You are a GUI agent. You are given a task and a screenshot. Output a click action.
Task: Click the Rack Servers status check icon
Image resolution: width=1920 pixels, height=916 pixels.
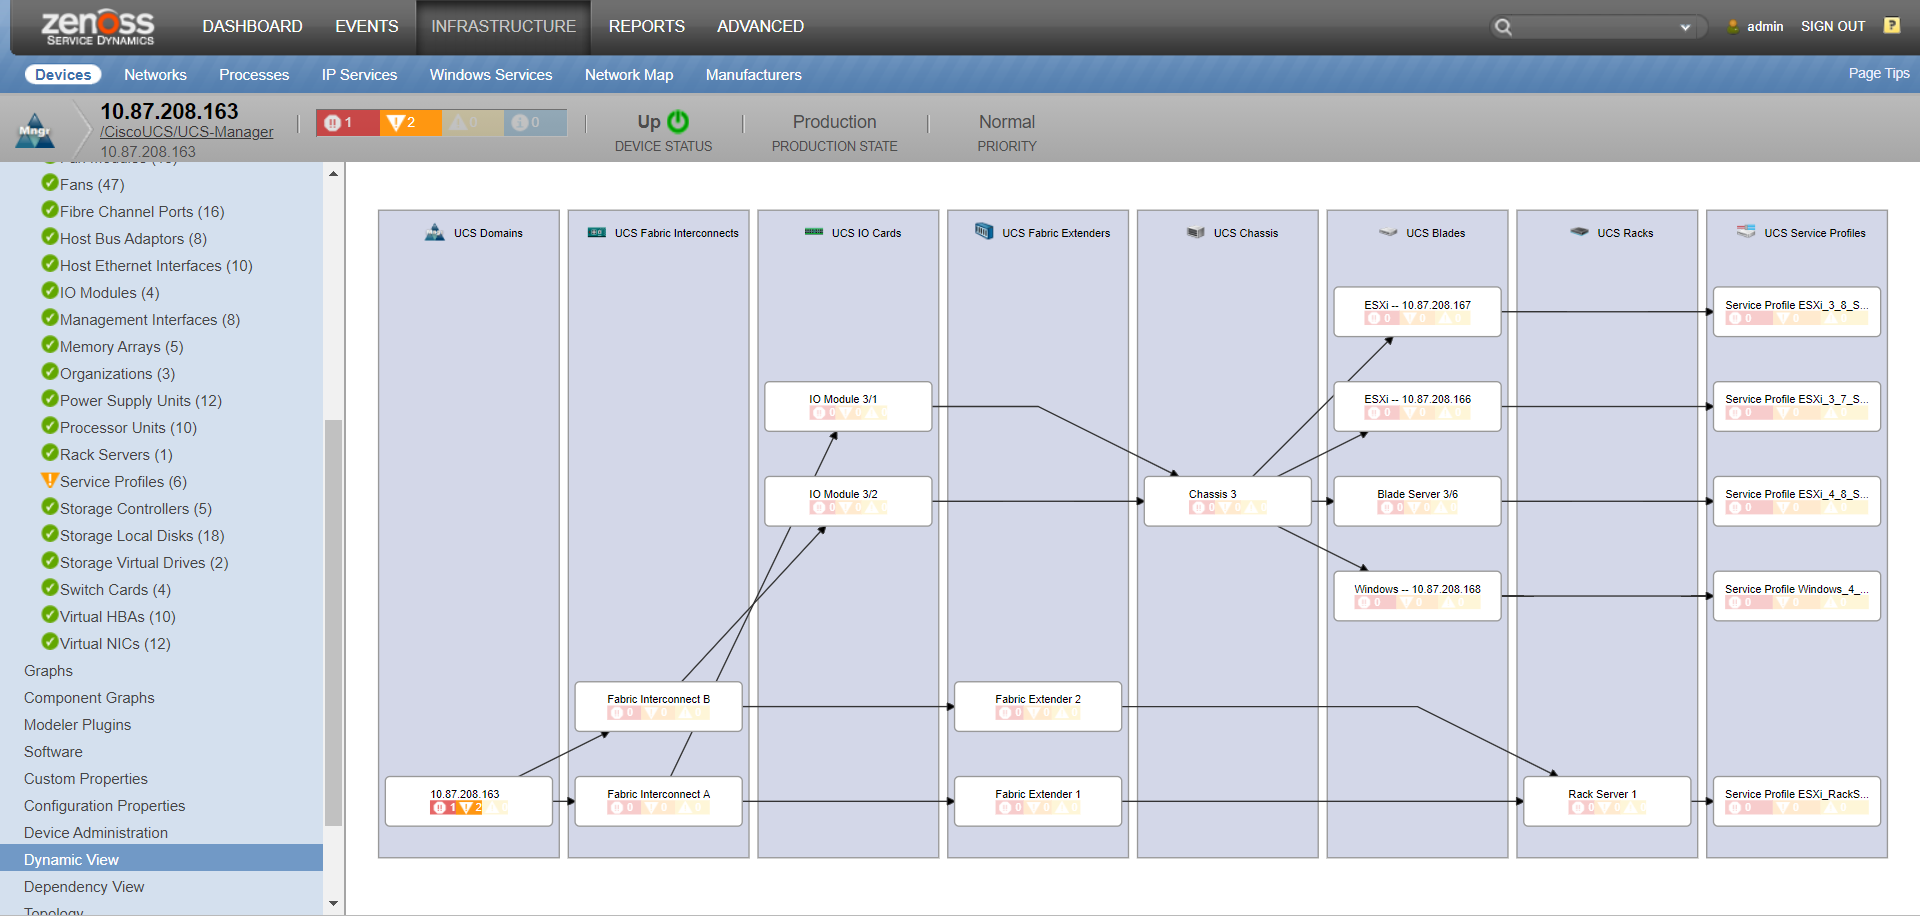click(x=50, y=452)
